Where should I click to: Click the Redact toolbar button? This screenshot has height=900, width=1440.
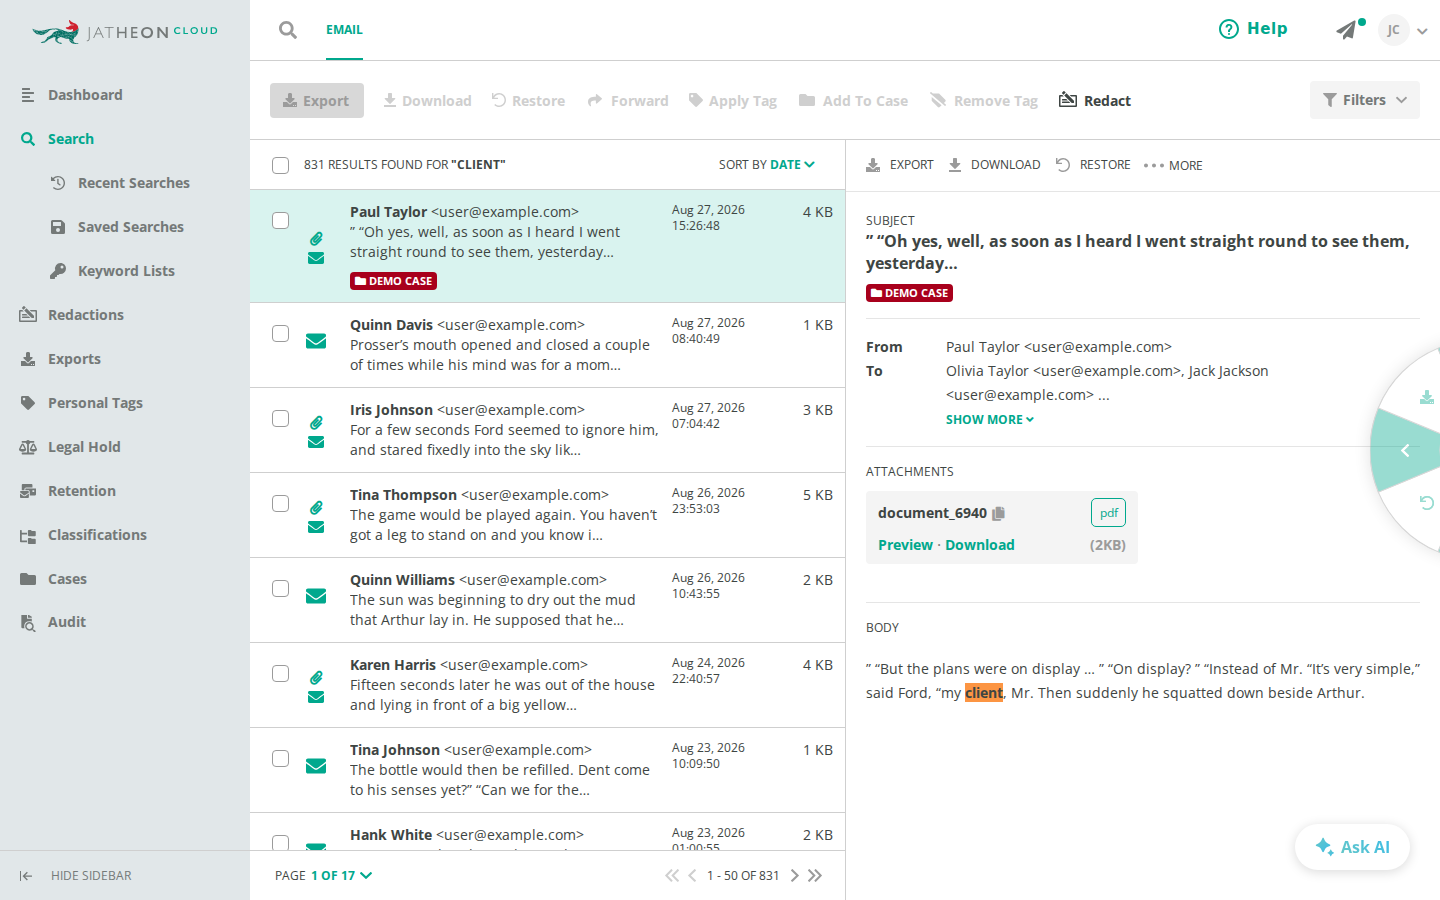(1095, 100)
